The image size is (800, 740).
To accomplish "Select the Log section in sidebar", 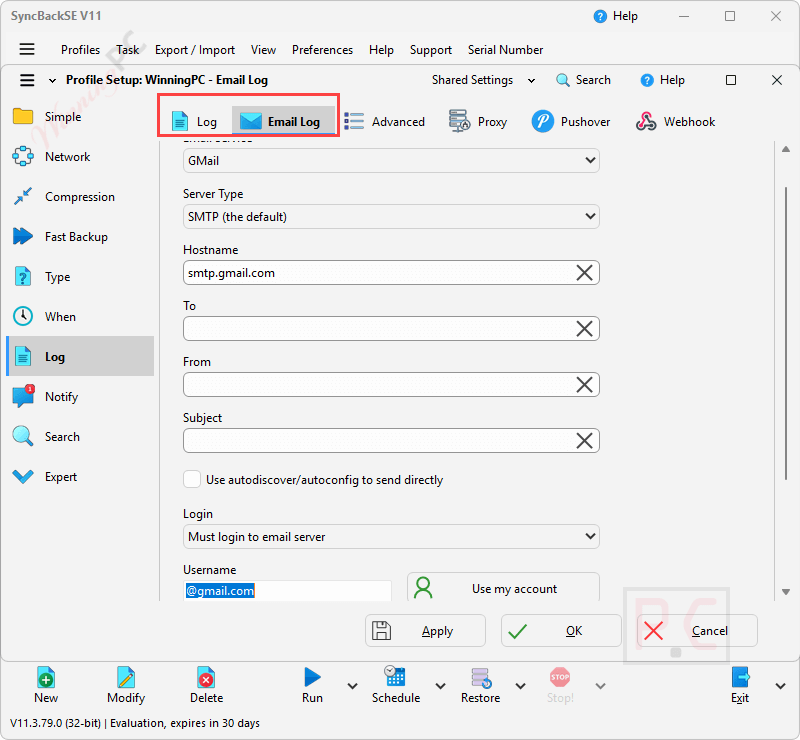I will click(x=80, y=356).
